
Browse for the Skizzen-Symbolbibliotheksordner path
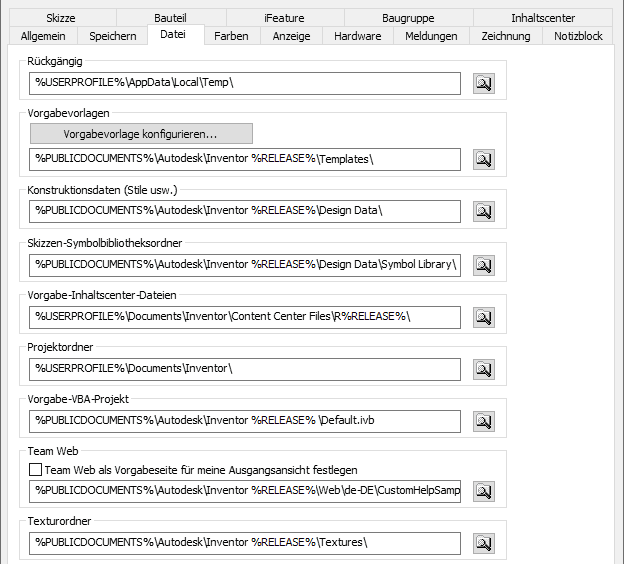coord(484,265)
